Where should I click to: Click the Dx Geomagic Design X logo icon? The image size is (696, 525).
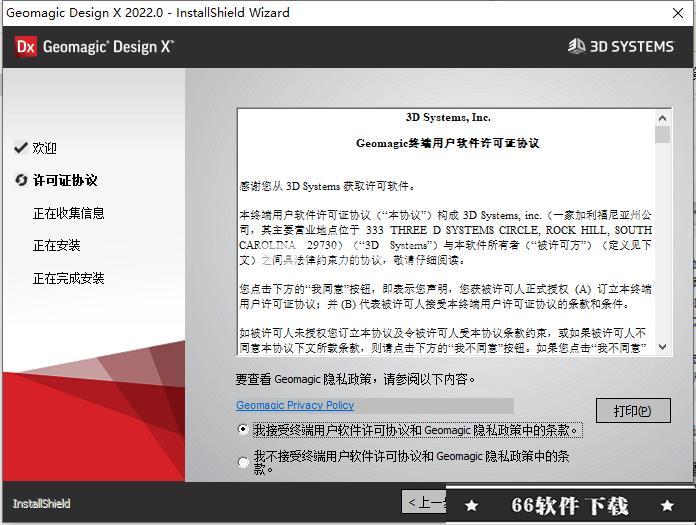click(25, 47)
